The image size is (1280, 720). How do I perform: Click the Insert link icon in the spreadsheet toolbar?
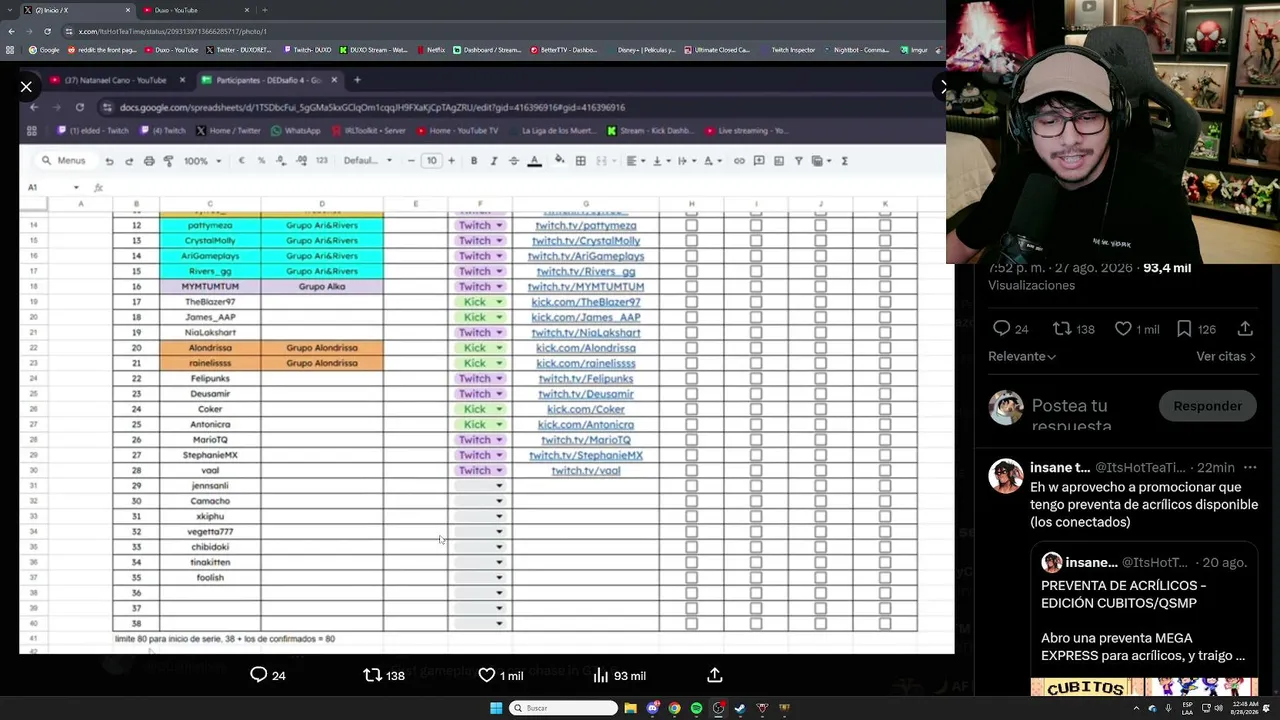[x=739, y=160]
